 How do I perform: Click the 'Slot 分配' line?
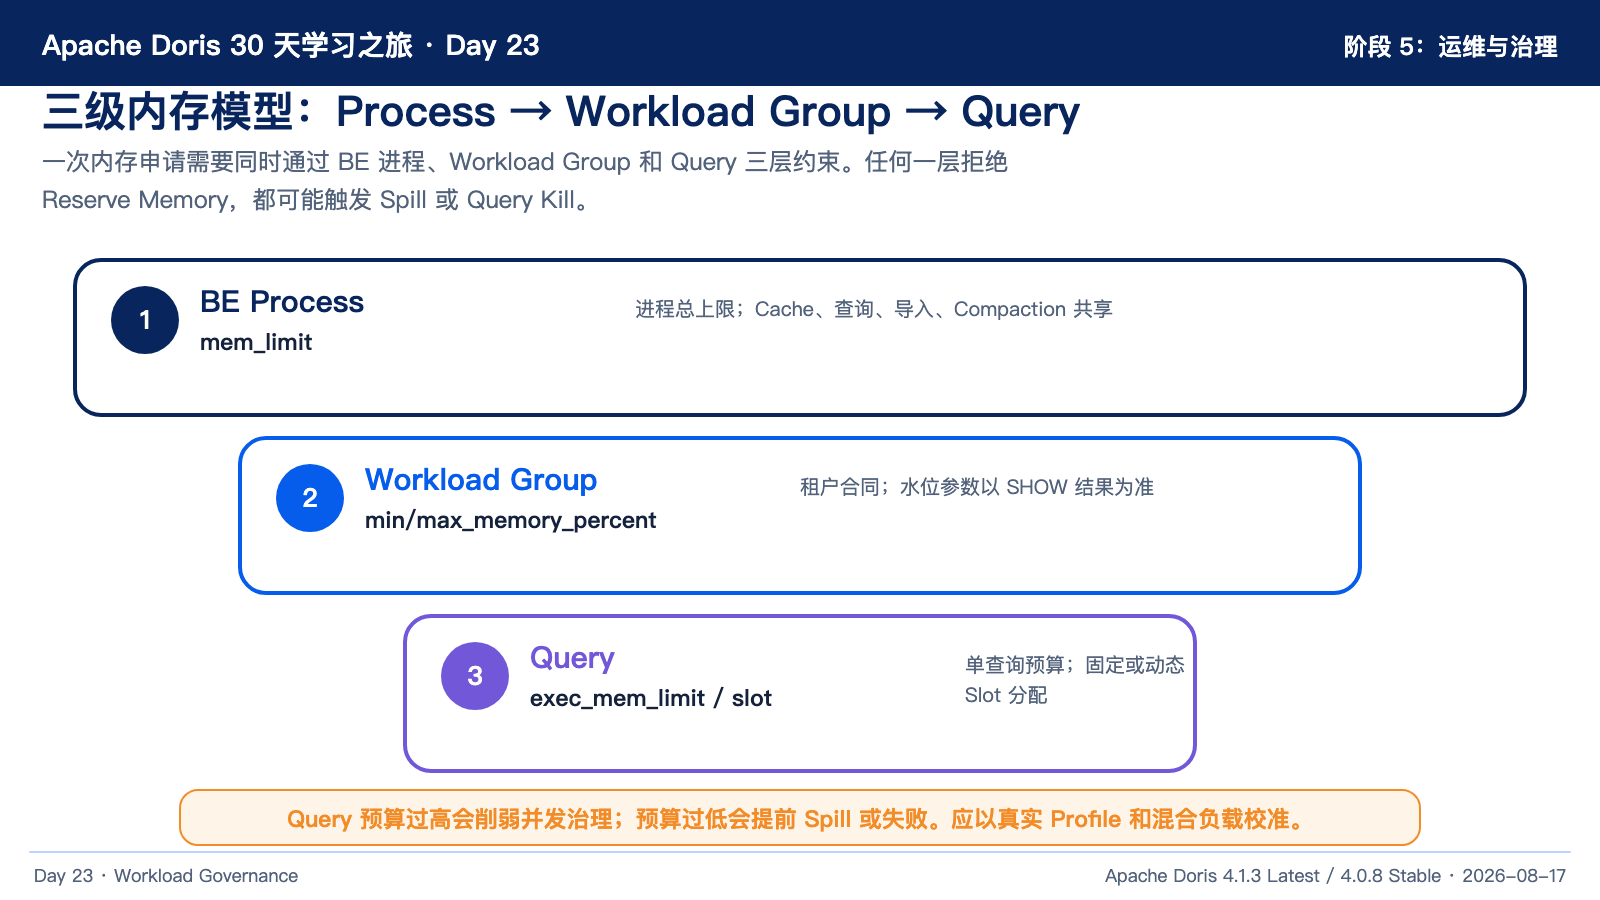coord(1006,695)
